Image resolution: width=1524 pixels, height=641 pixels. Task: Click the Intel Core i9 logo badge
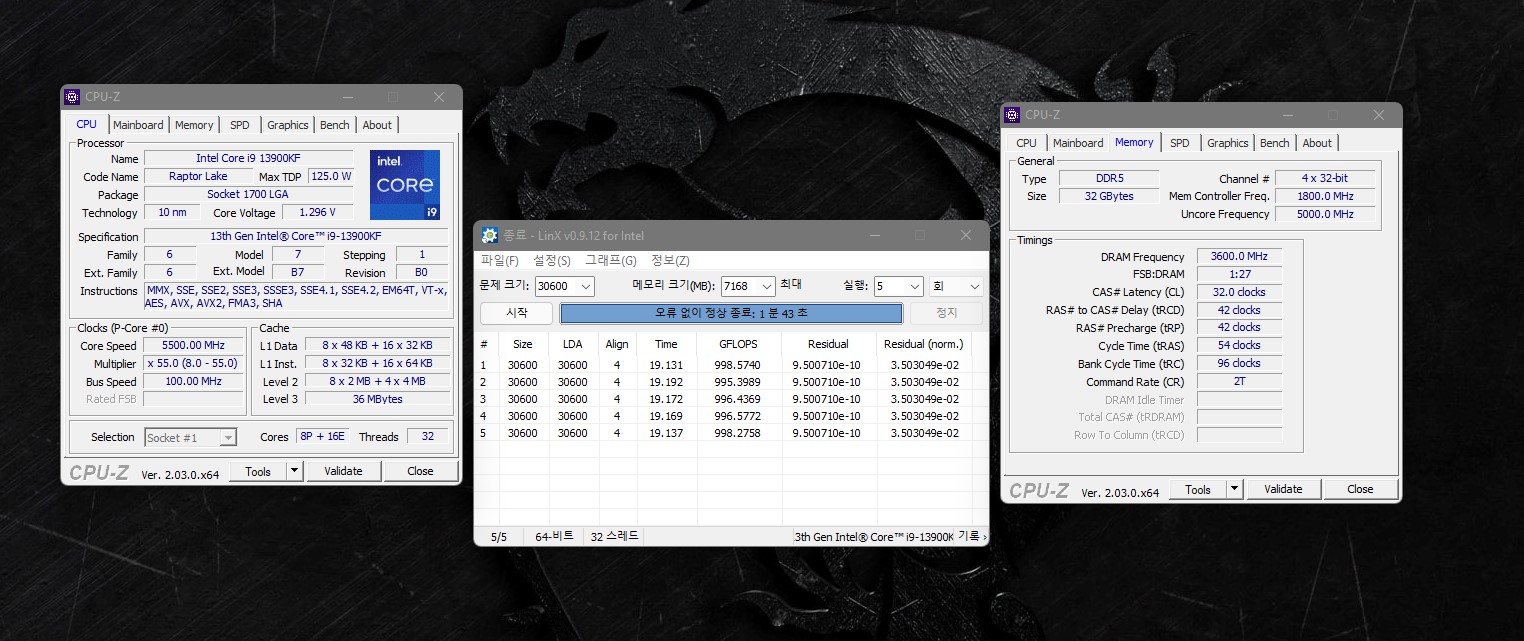404,185
